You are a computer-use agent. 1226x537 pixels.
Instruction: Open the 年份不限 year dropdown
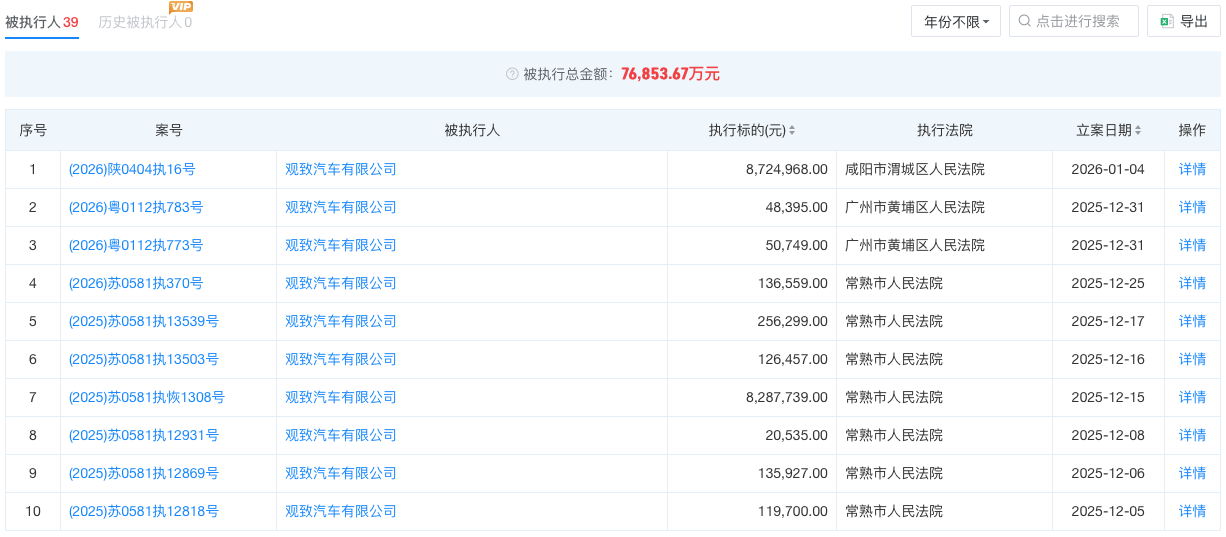(x=956, y=21)
